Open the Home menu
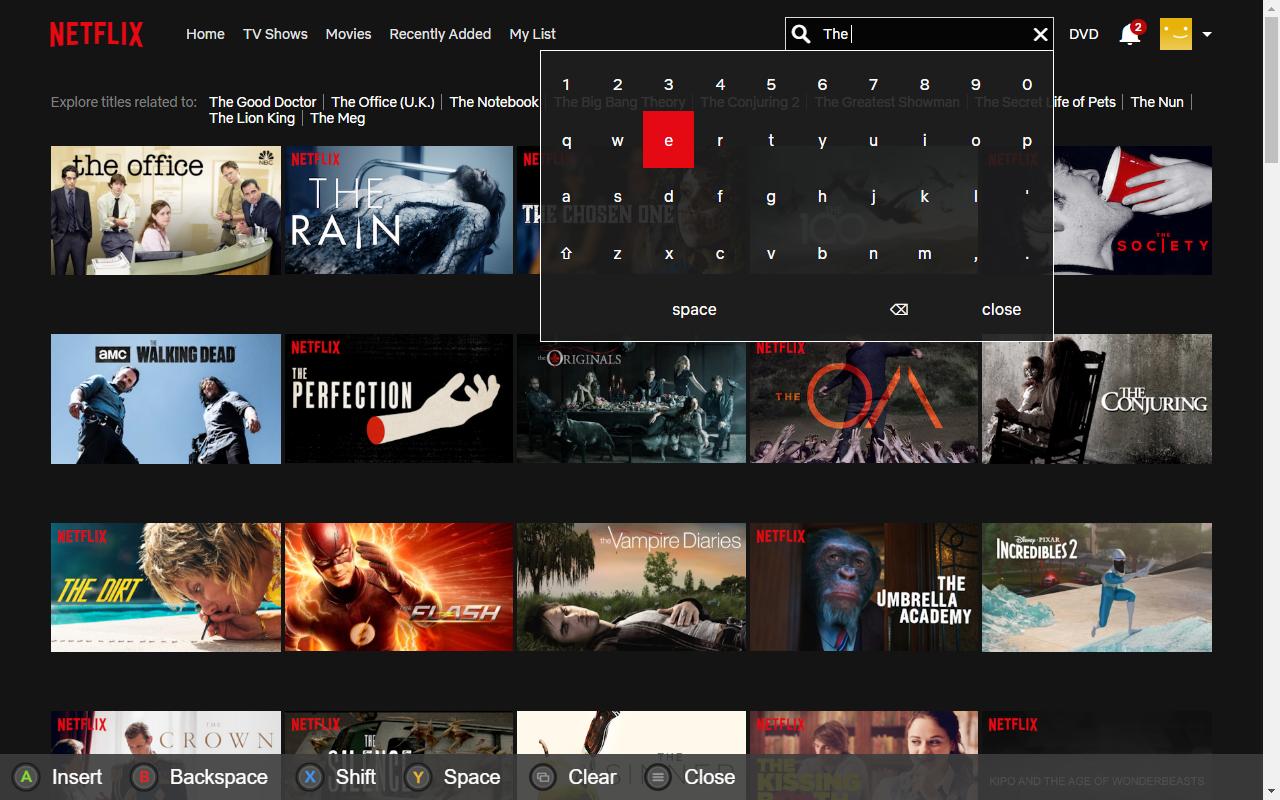Image resolution: width=1280 pixels, height=800 pixels. pyautogui.click(x=205, y=34)
